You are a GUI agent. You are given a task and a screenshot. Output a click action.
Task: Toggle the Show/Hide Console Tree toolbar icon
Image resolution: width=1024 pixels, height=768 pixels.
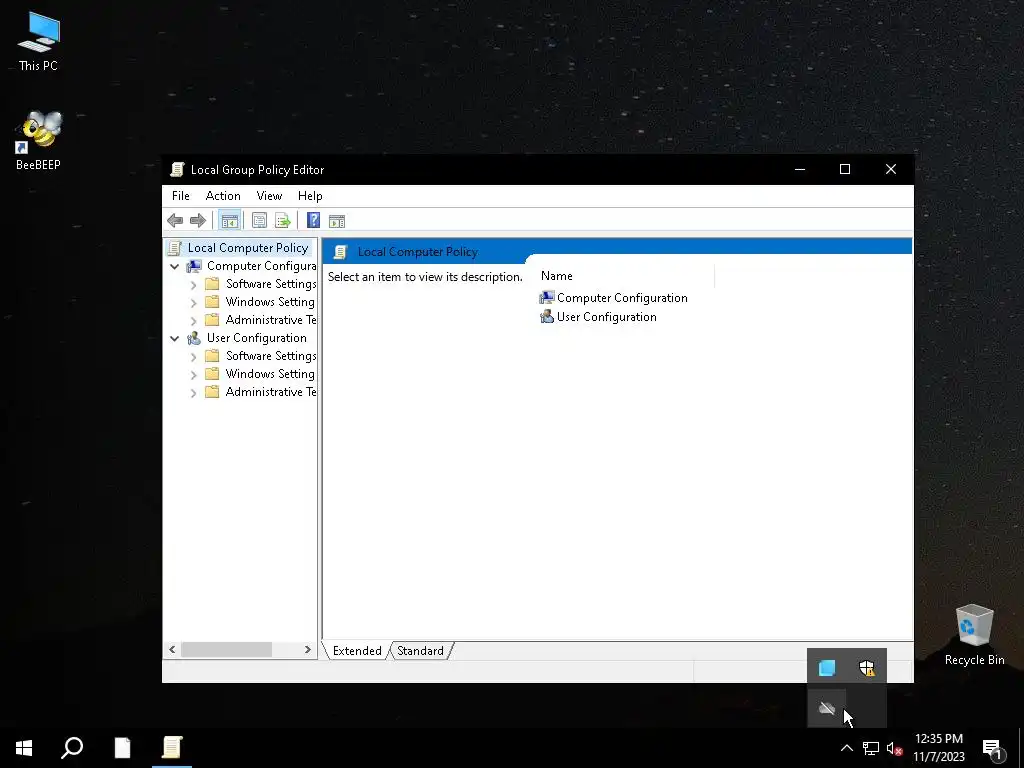coord(229,221)
